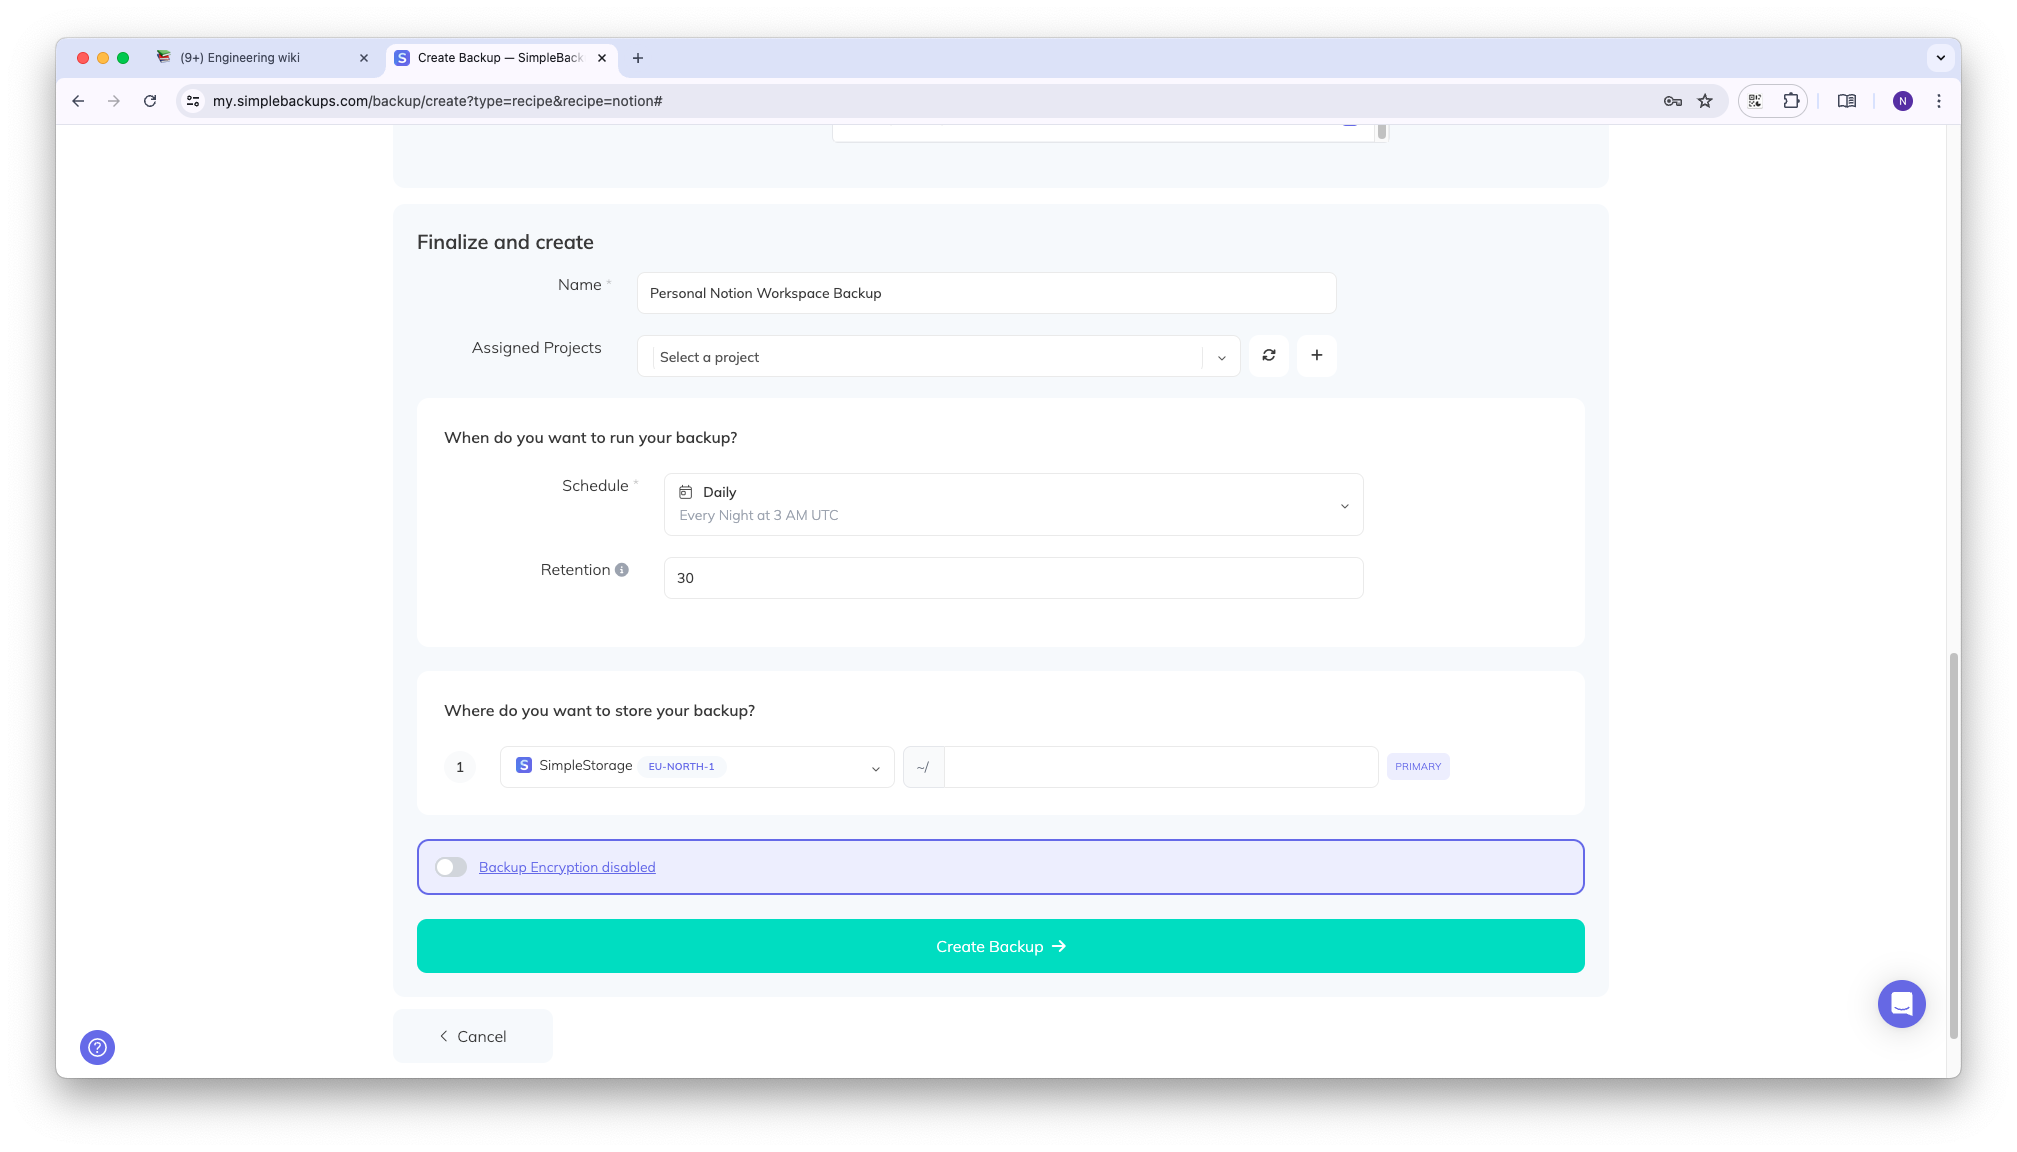Screen dimensions: 2017x1152
Task: Open the Intercom chat bubble icon
Action: (x=1901, y=1003)
